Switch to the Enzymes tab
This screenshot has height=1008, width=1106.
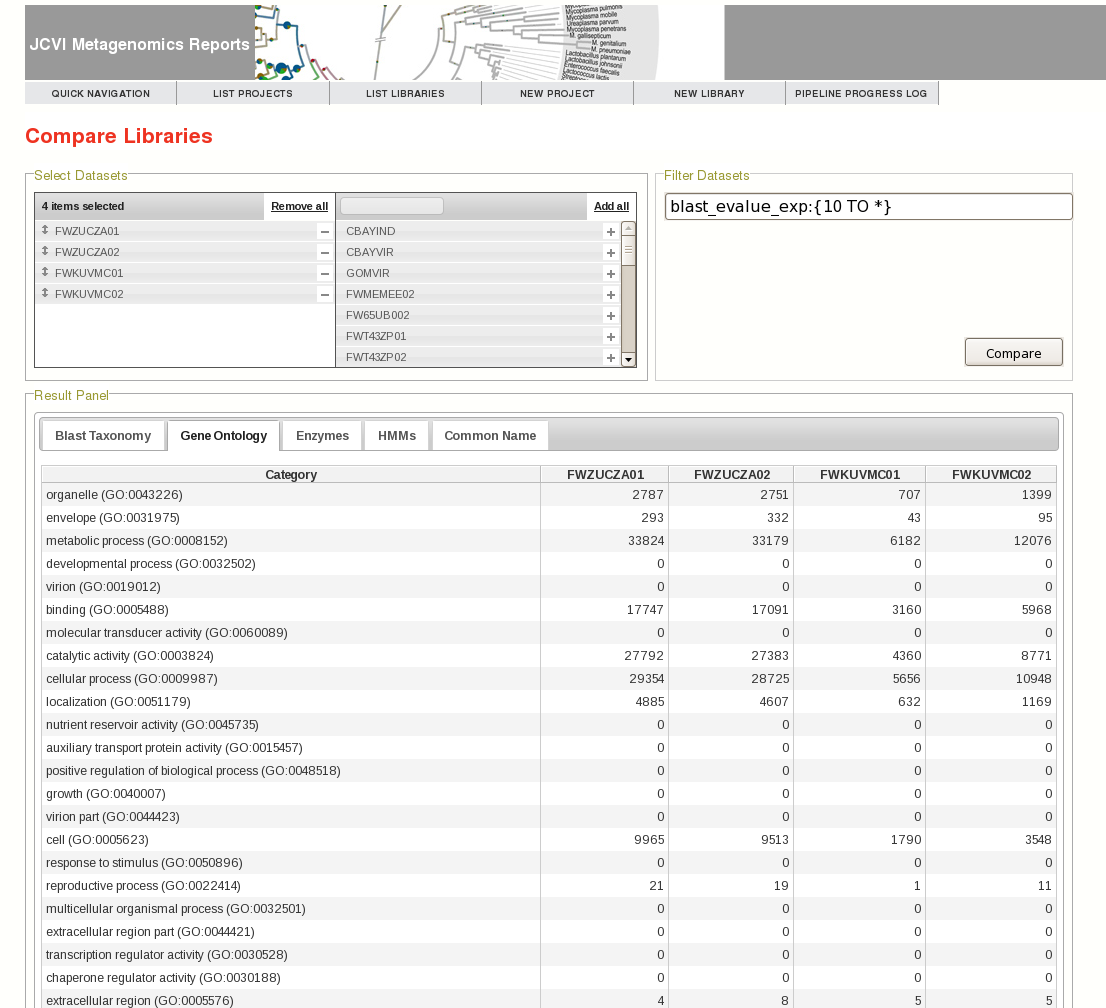click(x=322, y=436)
